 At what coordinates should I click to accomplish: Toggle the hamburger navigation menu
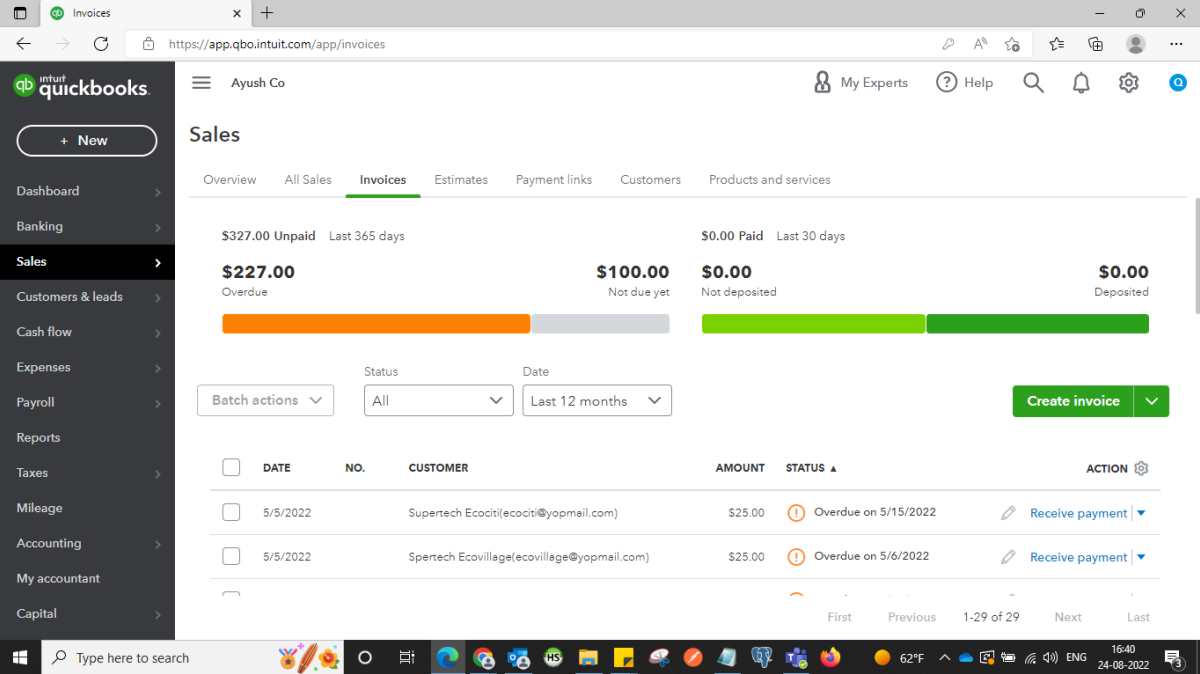pyautogui.click(x=201, y=83)
